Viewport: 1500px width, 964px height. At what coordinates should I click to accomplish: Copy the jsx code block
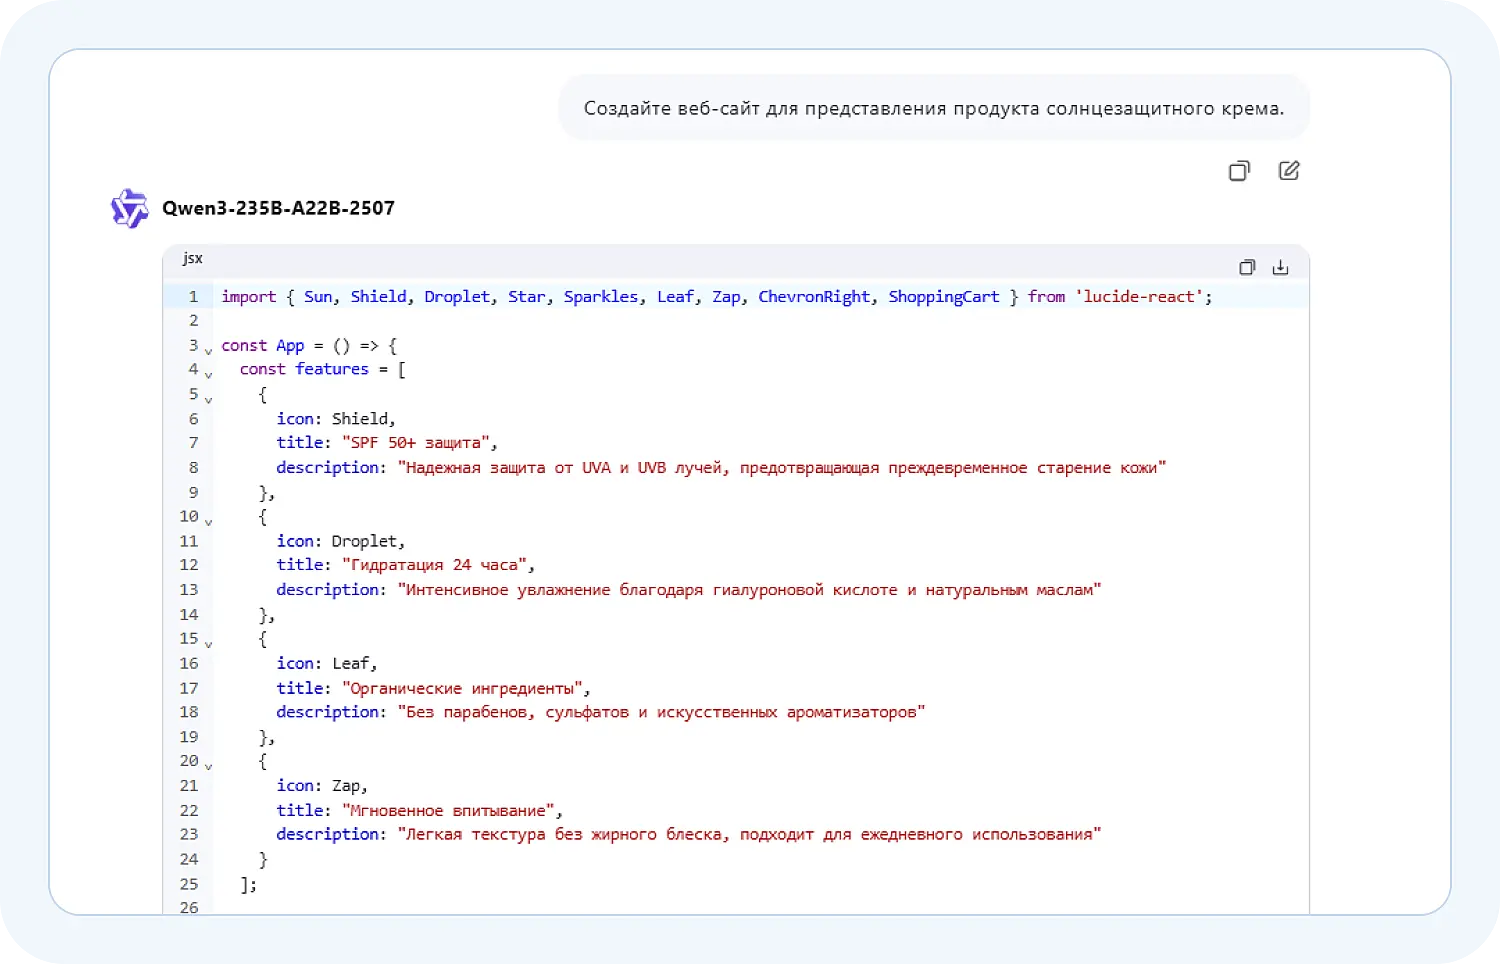pyautogui.click(x=1247, y=267)
